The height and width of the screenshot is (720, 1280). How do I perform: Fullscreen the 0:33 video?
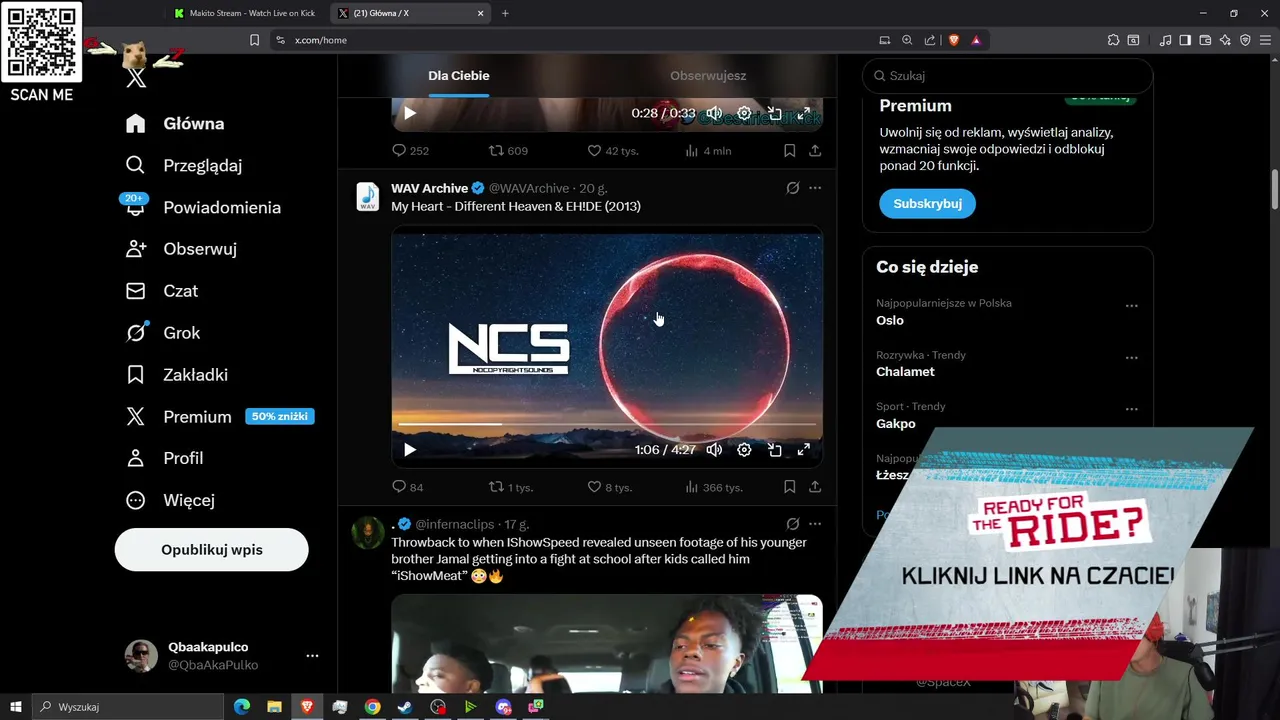(x=803, y=113)
